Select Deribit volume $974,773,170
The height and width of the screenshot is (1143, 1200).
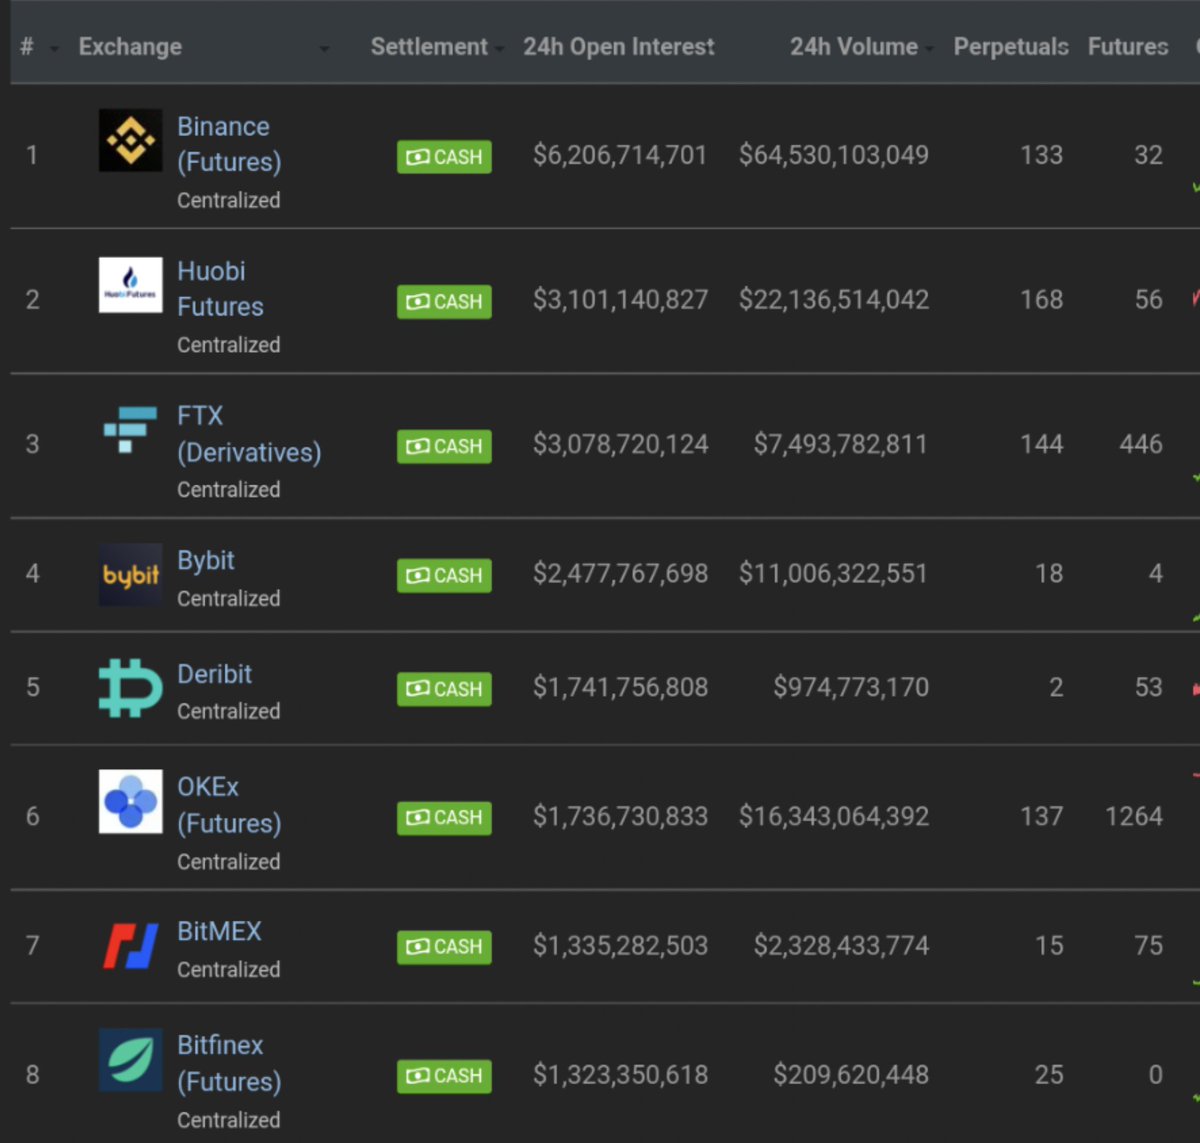(x=851, y=687)
